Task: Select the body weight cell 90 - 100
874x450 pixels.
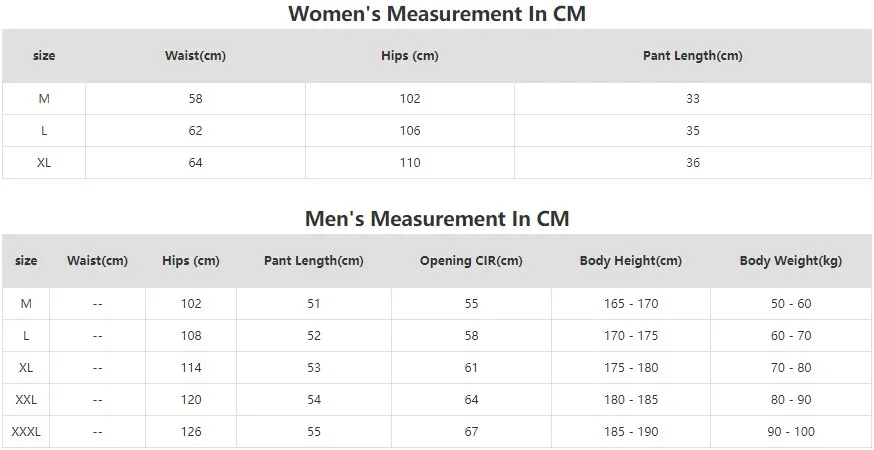Action: click(x=791, y=432)
